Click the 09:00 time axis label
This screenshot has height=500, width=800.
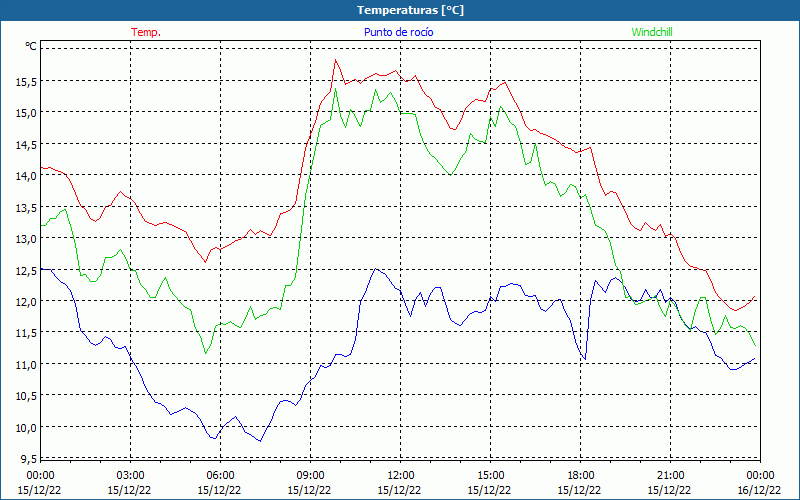310,476
